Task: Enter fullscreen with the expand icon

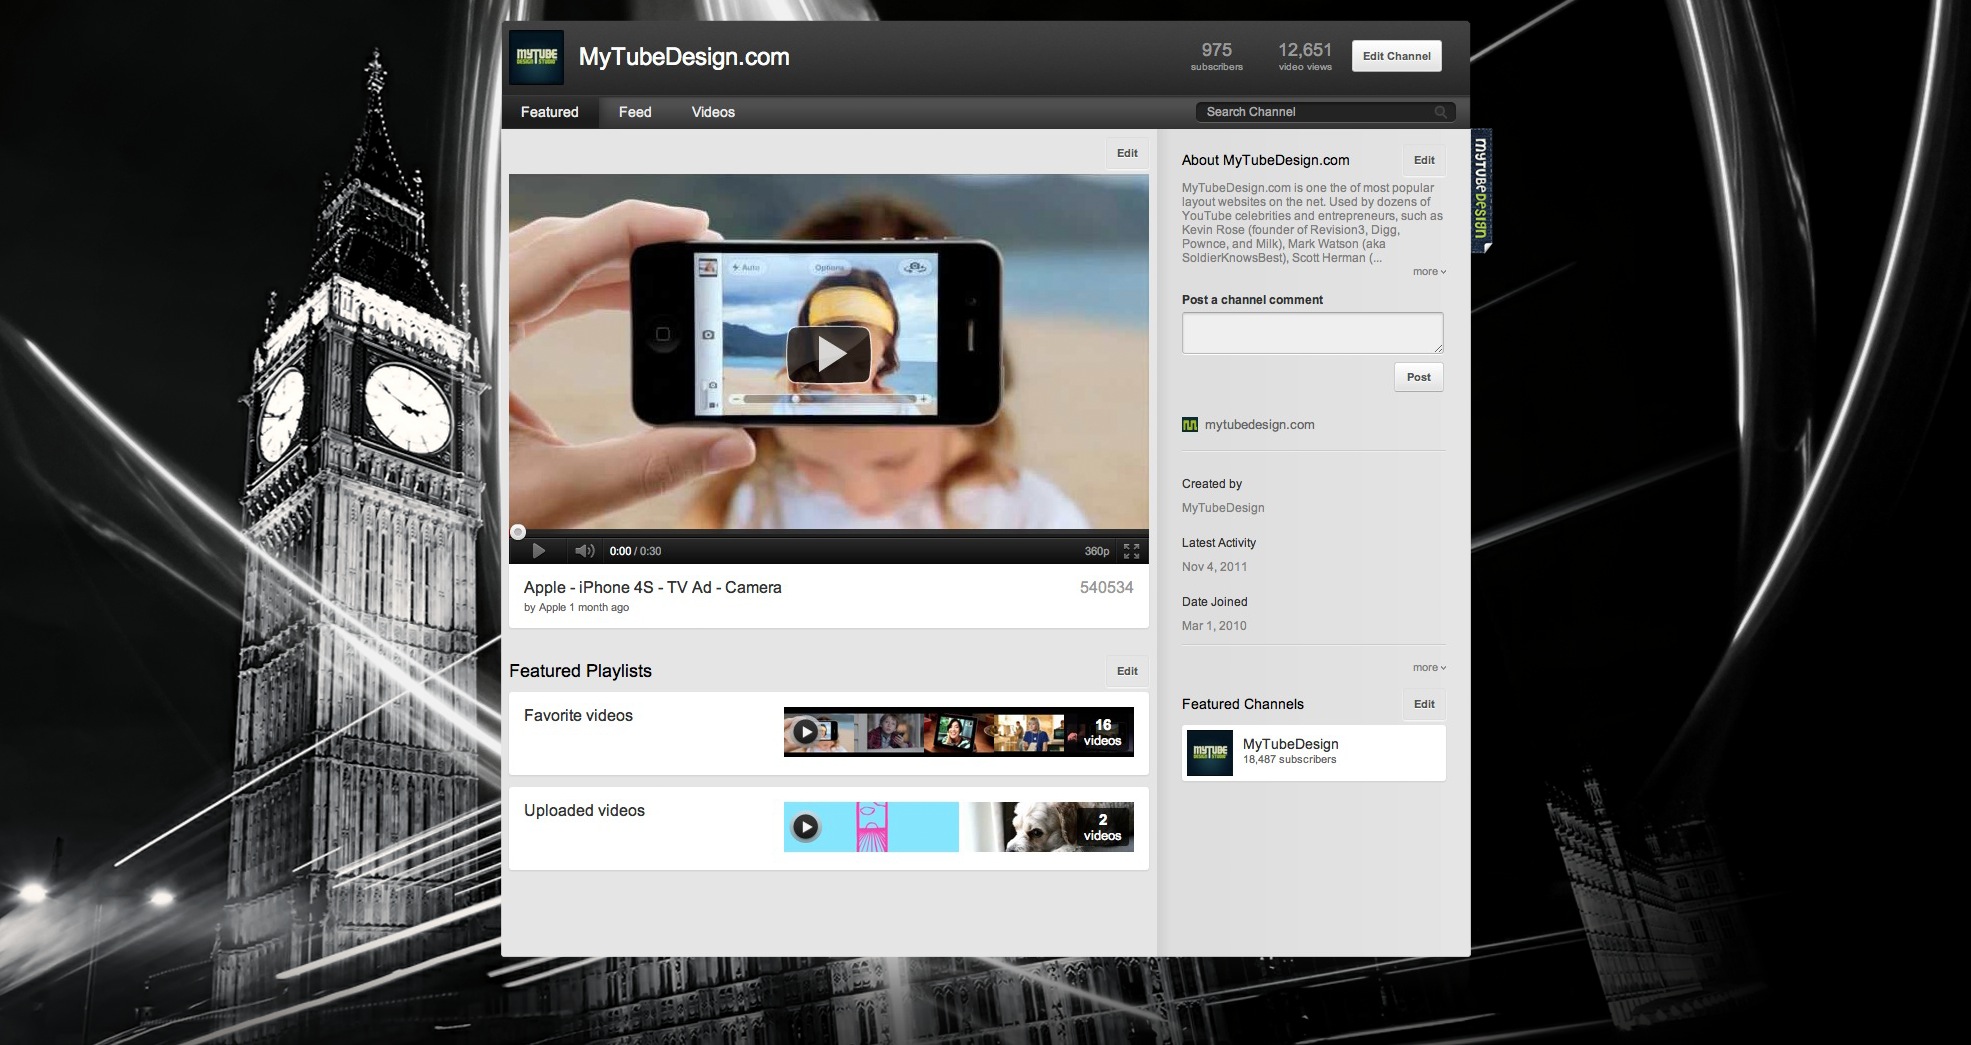Action: (x=1131, y=551)
